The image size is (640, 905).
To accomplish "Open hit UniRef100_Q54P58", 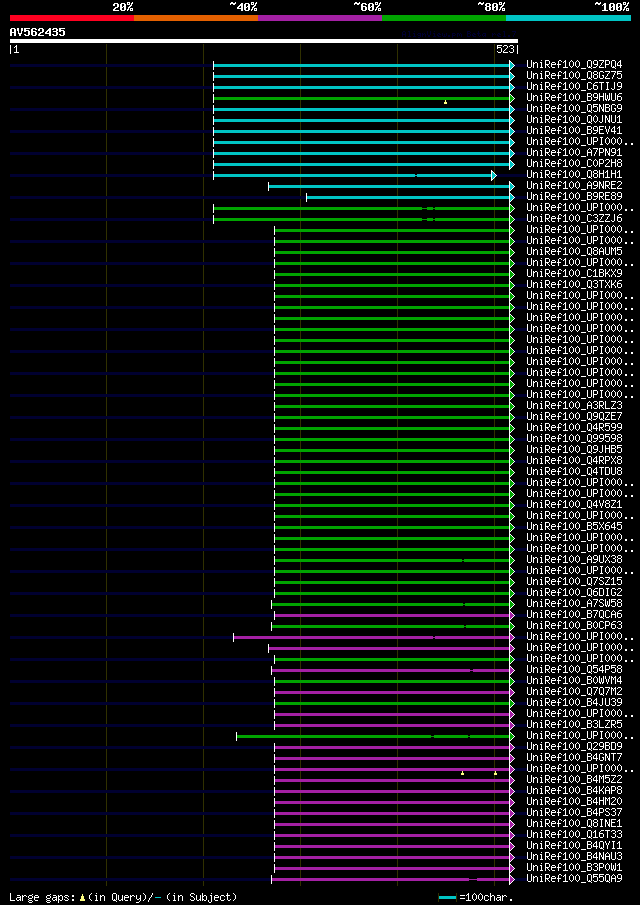I will pos(574,670).
